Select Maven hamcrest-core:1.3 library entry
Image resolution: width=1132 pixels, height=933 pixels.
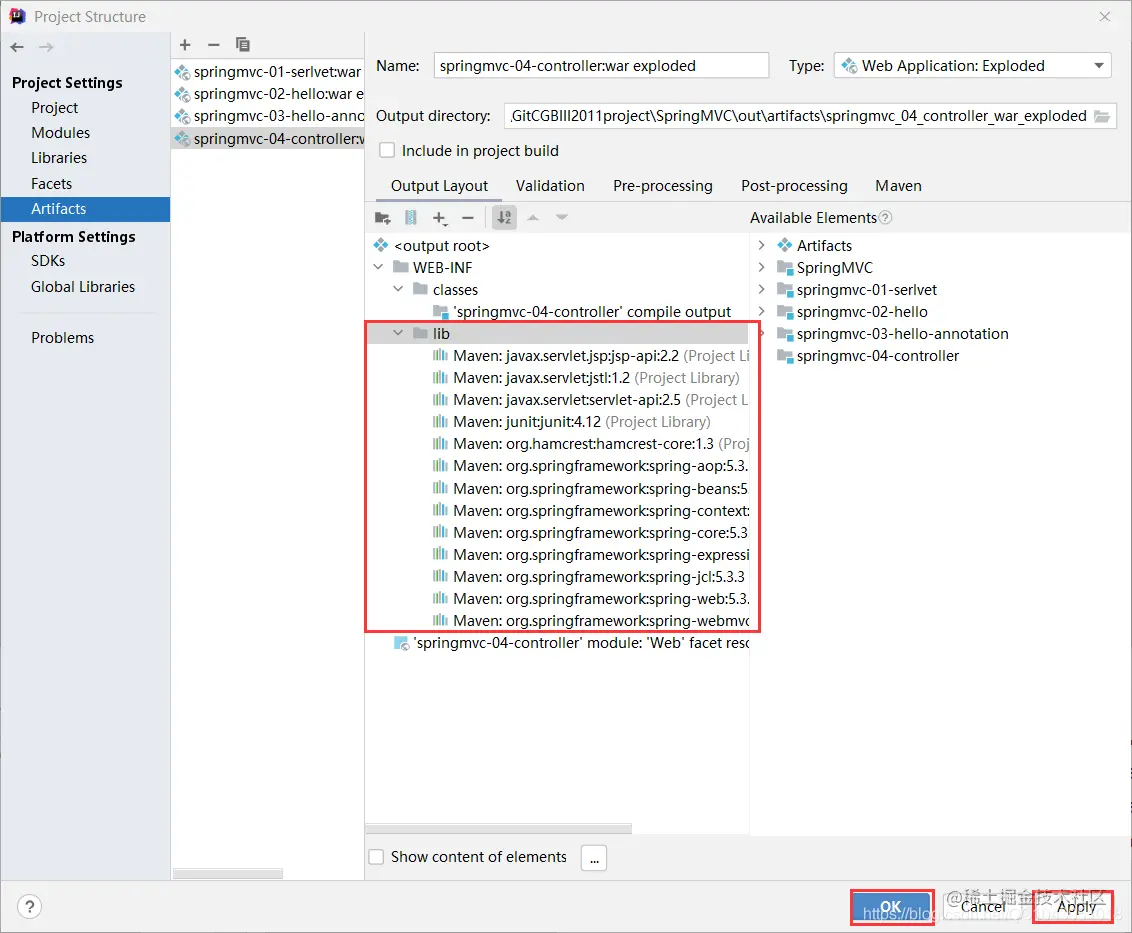(x=591, y=444)
